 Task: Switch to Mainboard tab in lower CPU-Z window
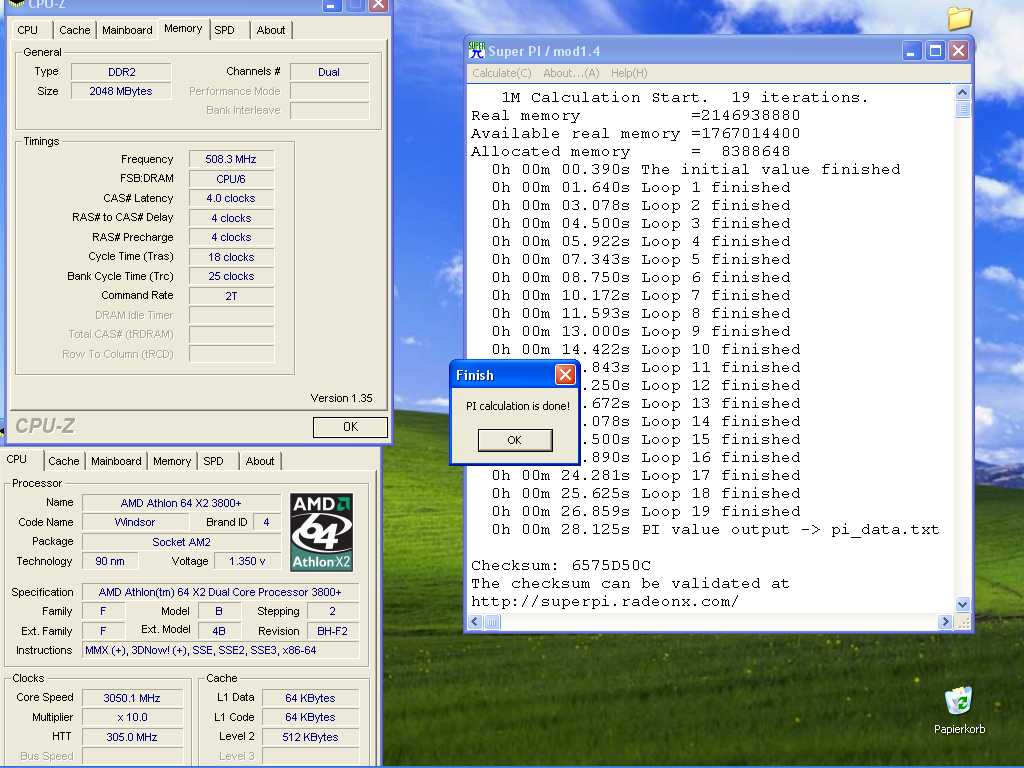coord(116,461)
